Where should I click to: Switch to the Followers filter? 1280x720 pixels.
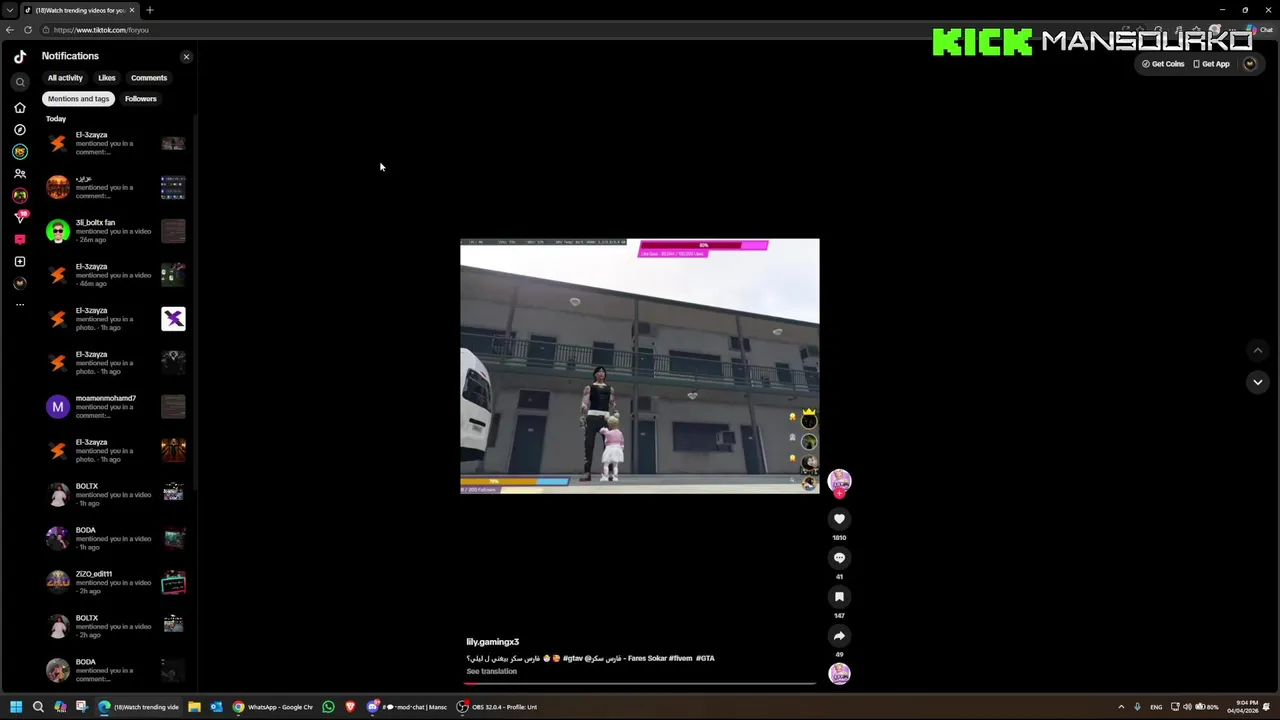141,99
